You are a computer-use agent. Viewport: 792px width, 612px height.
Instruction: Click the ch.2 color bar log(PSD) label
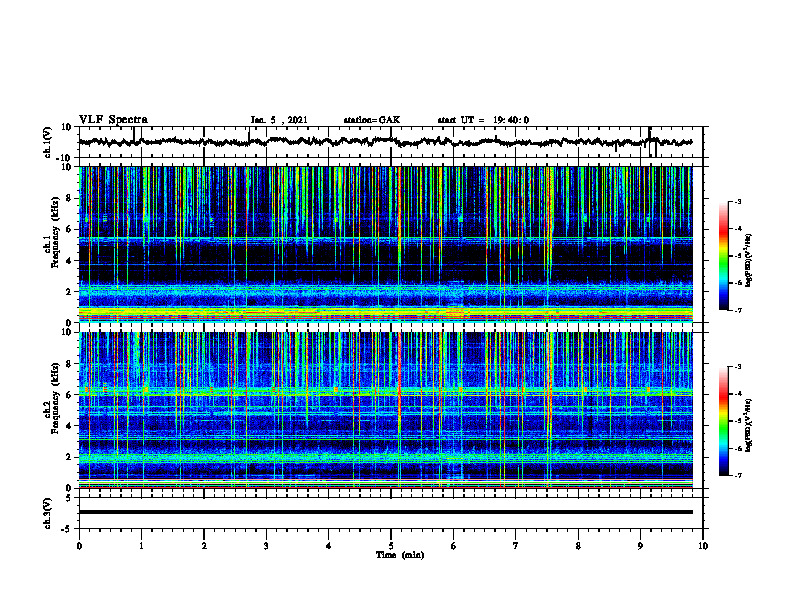point(749,425)
